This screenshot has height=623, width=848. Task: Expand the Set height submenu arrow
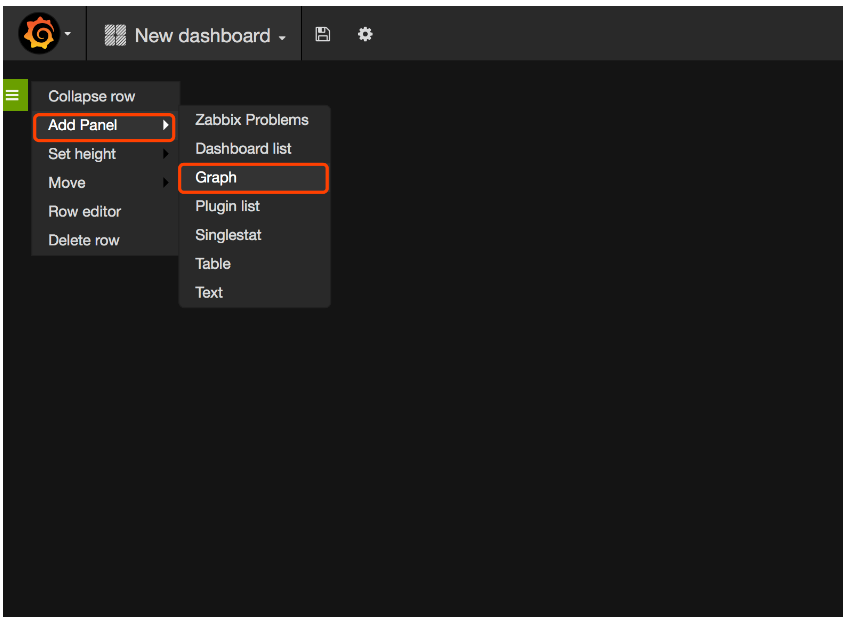[x=165, y=154]
